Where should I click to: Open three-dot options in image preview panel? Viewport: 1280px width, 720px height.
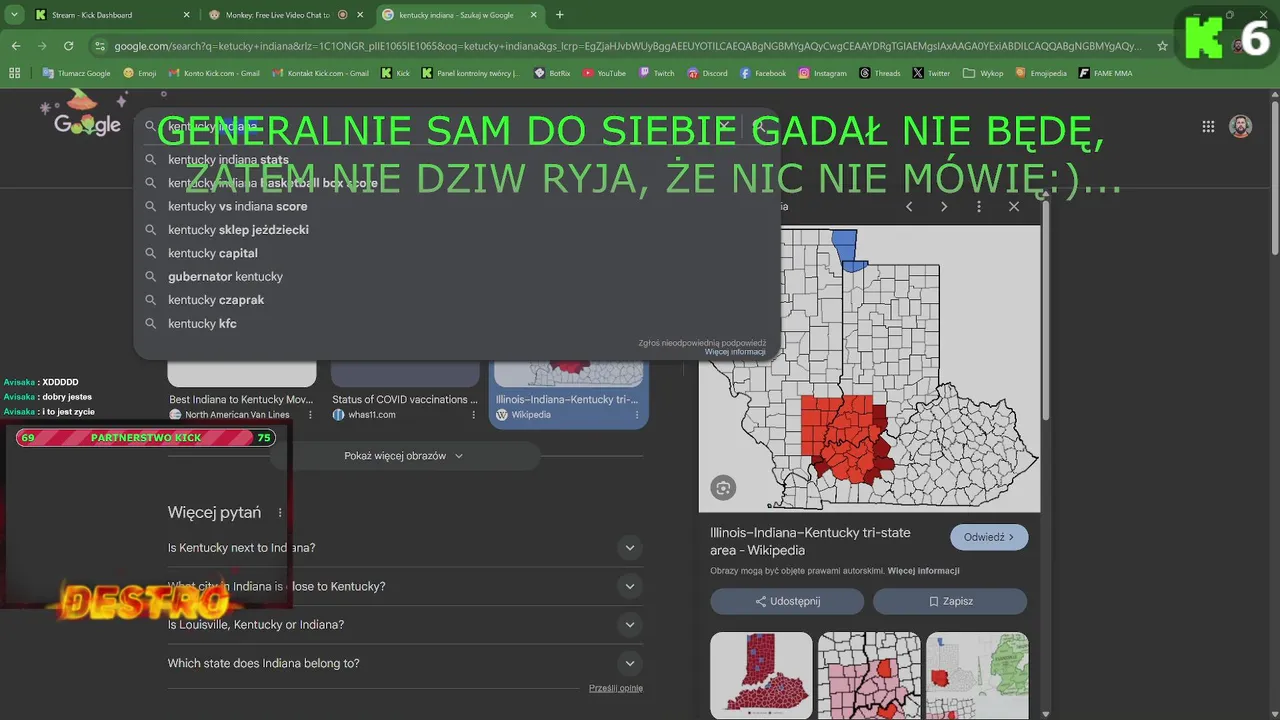tap(979, 206)
